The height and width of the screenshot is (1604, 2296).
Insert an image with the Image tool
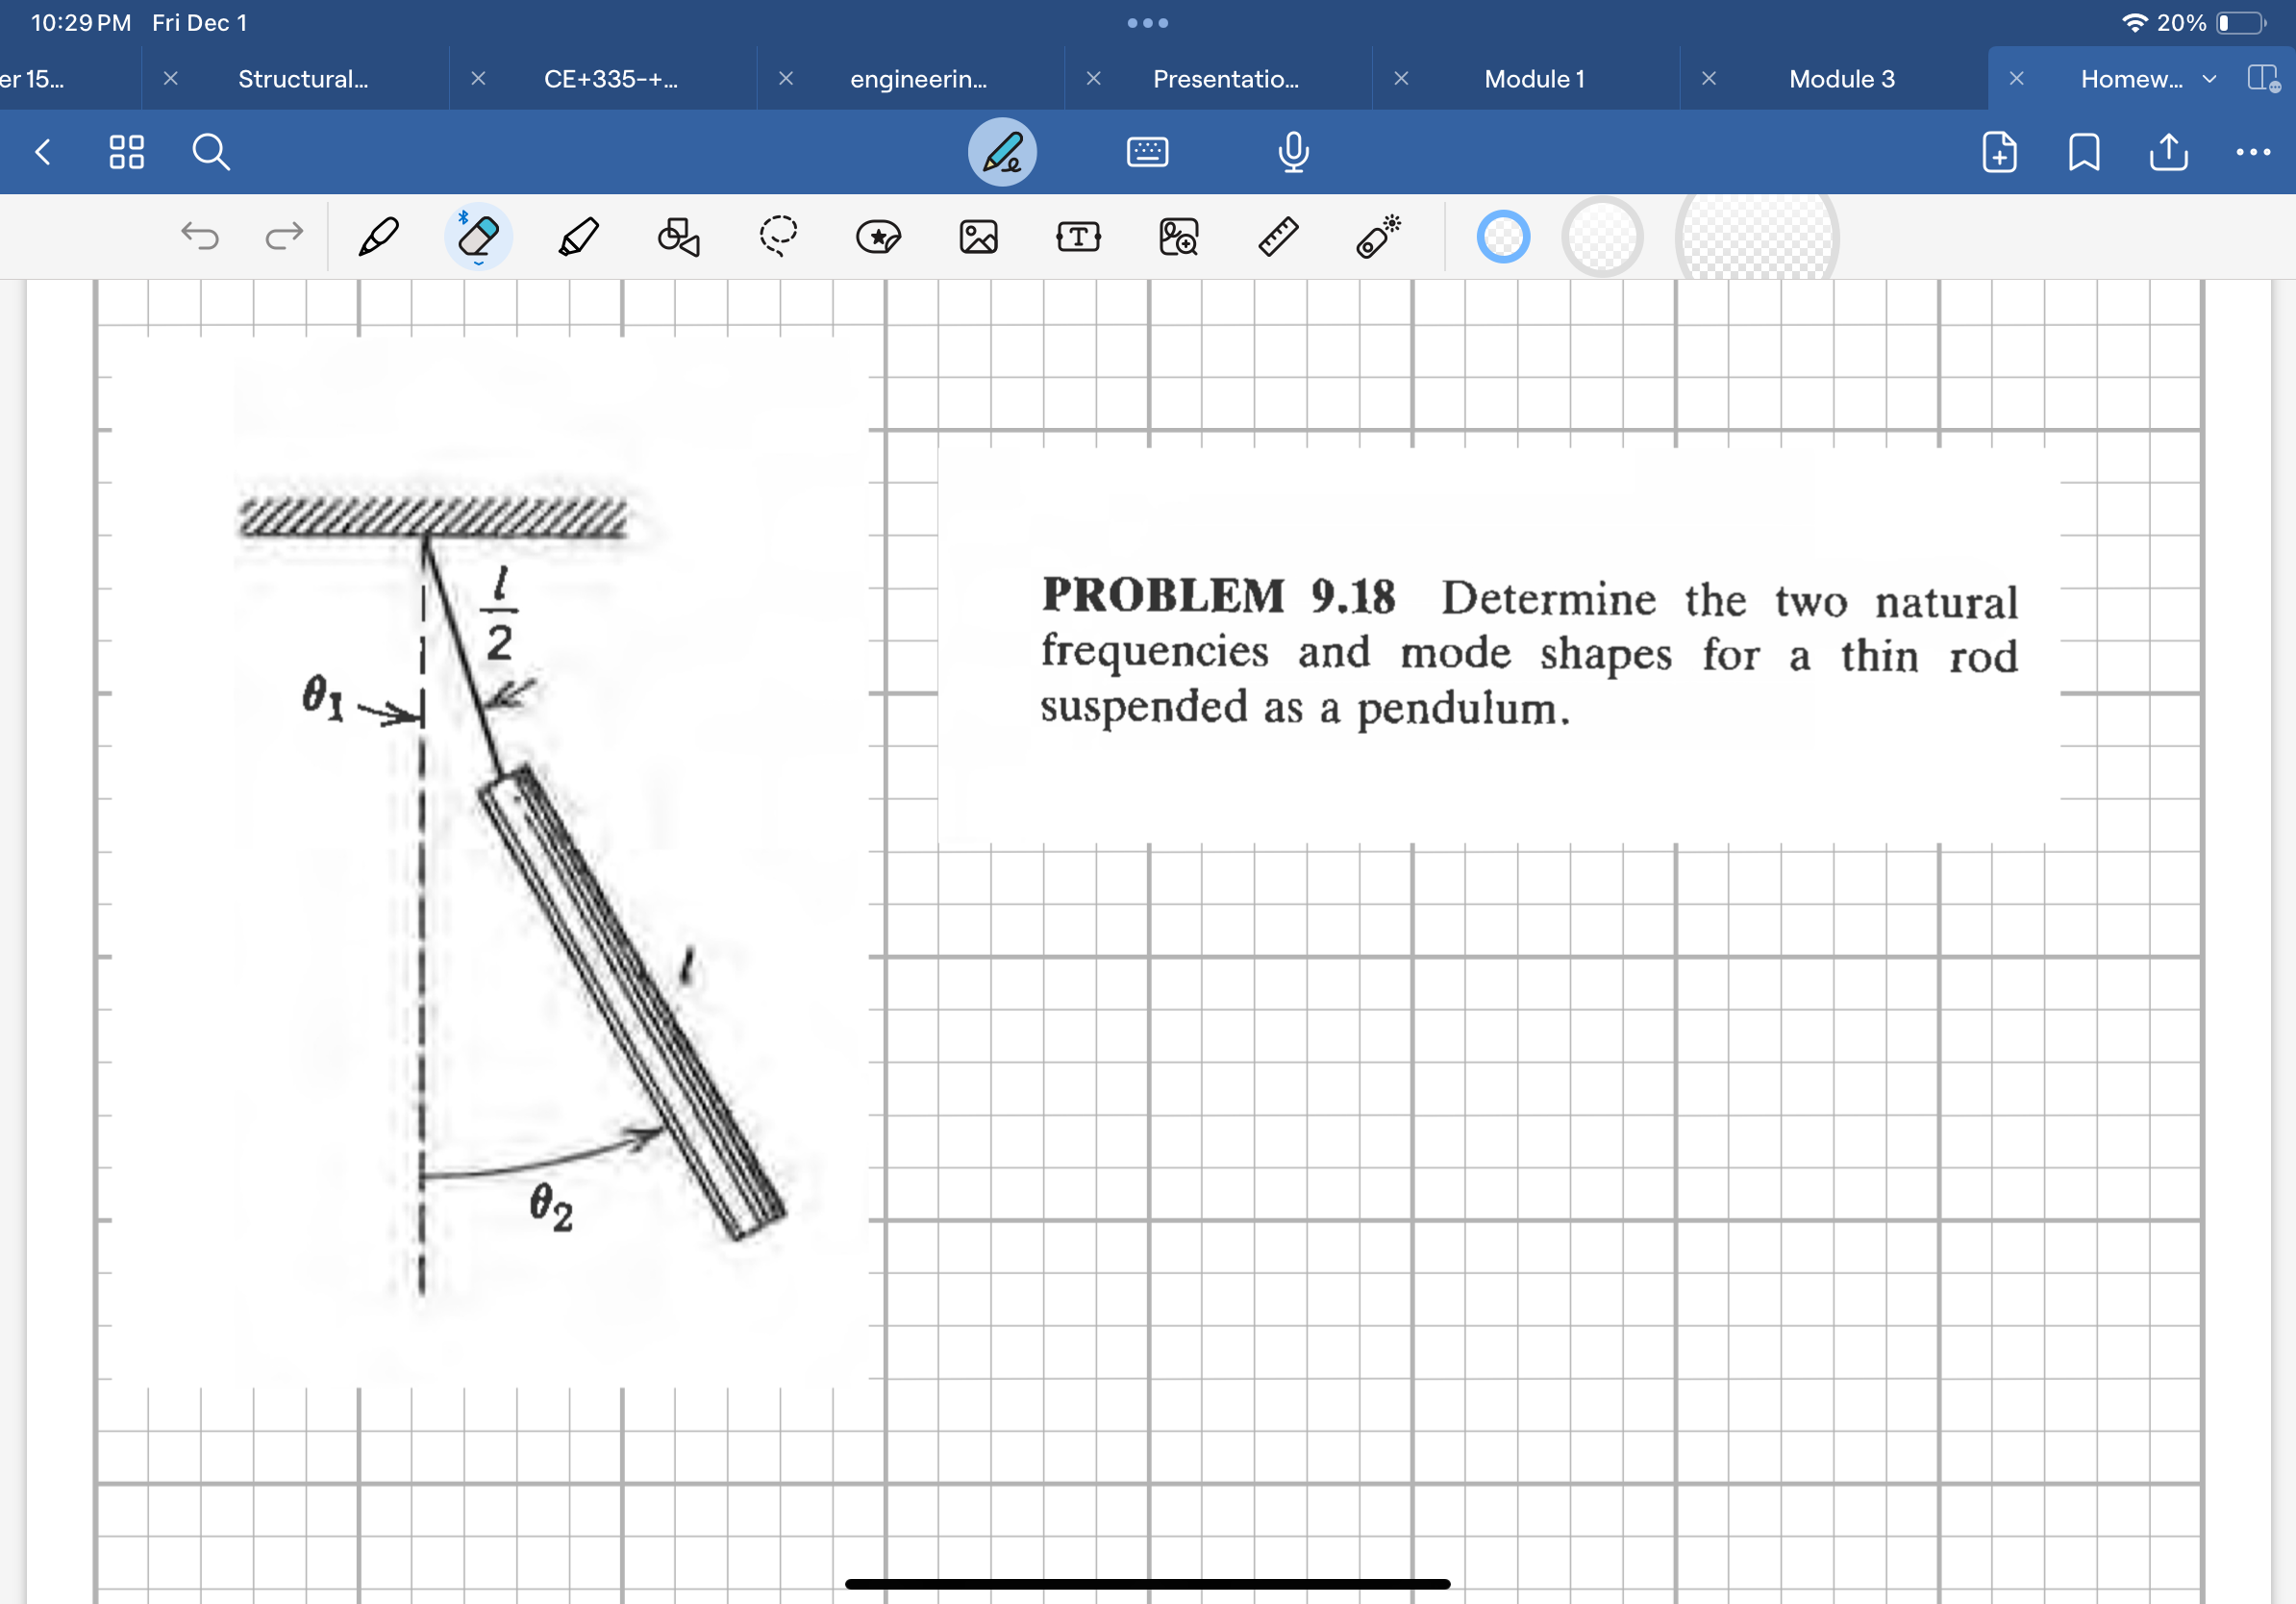pyautogui.click(x=979, y=237)
